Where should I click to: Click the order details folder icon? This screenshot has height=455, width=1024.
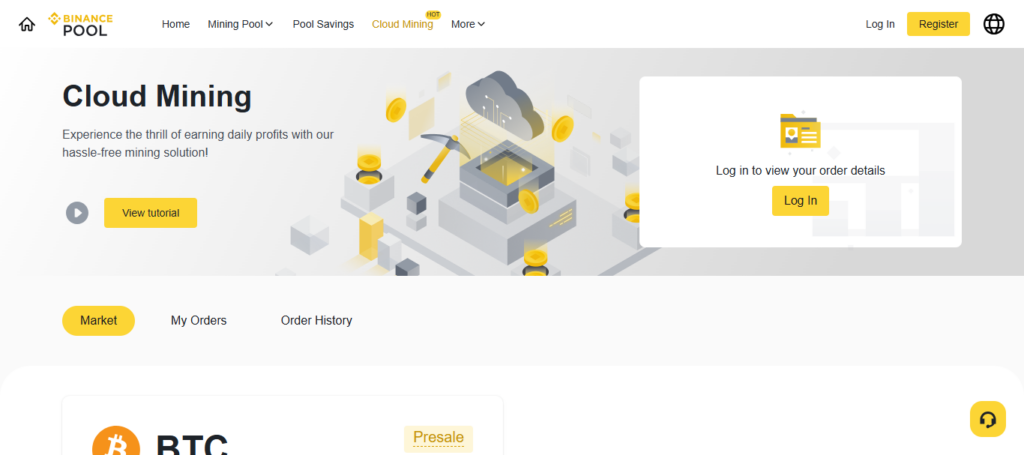tap(800, 131)
